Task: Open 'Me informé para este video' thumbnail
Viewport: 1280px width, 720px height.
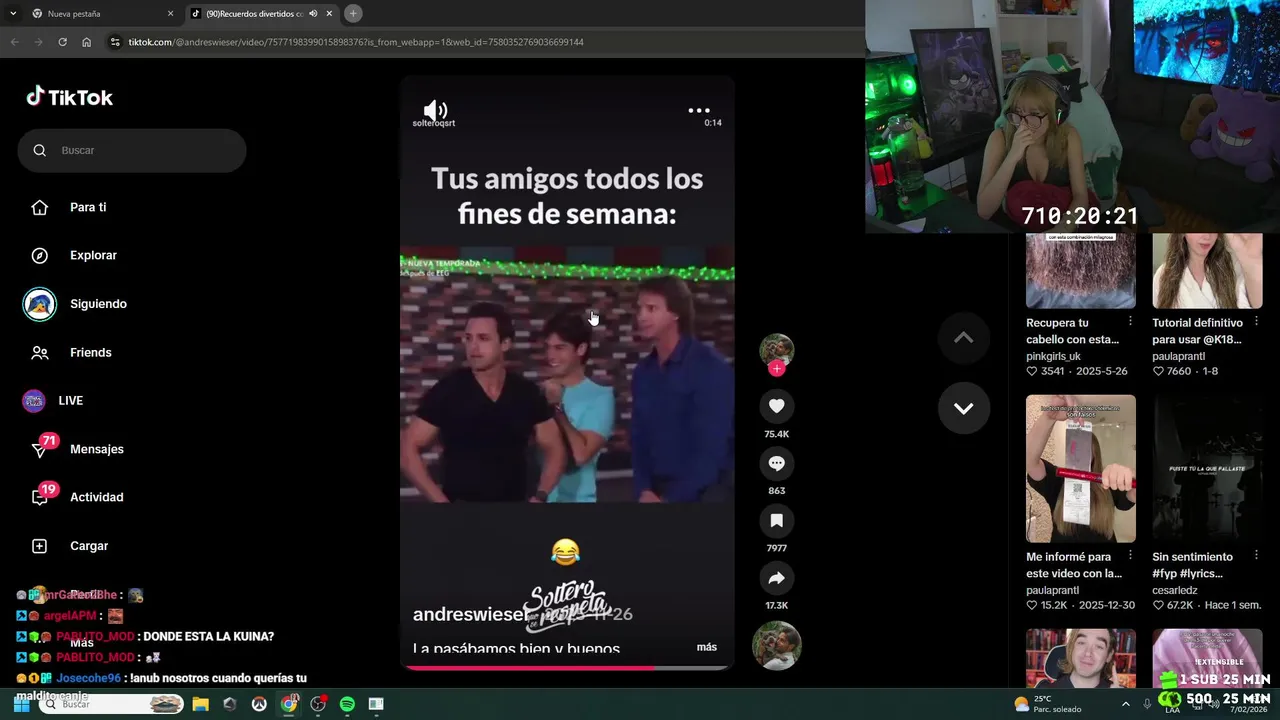Action: tap(1080, 469)
